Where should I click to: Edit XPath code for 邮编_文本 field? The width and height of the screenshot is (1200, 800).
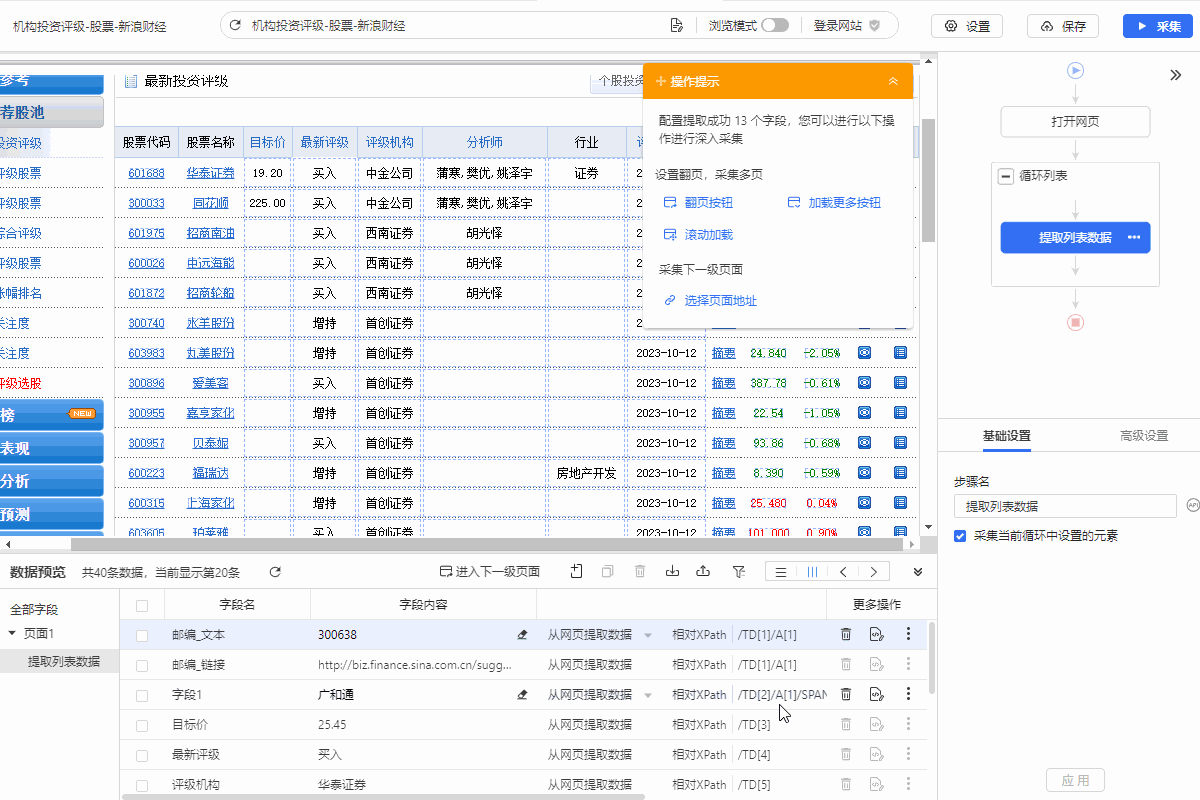pyautogui.click(x=877, y=634)
